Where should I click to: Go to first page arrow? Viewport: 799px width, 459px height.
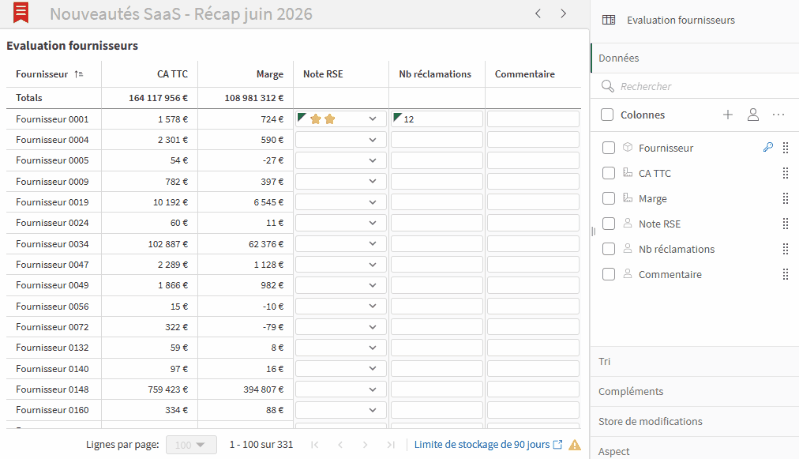(x=315, y=445)
